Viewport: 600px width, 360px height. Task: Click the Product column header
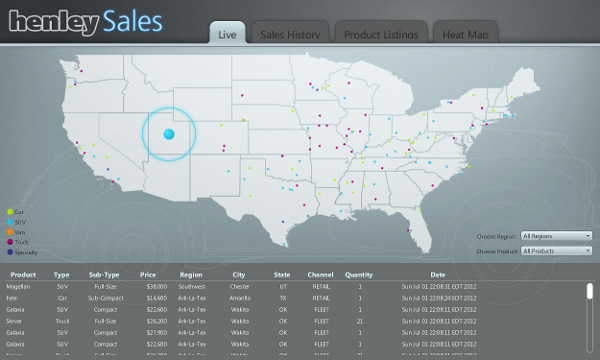23,275
